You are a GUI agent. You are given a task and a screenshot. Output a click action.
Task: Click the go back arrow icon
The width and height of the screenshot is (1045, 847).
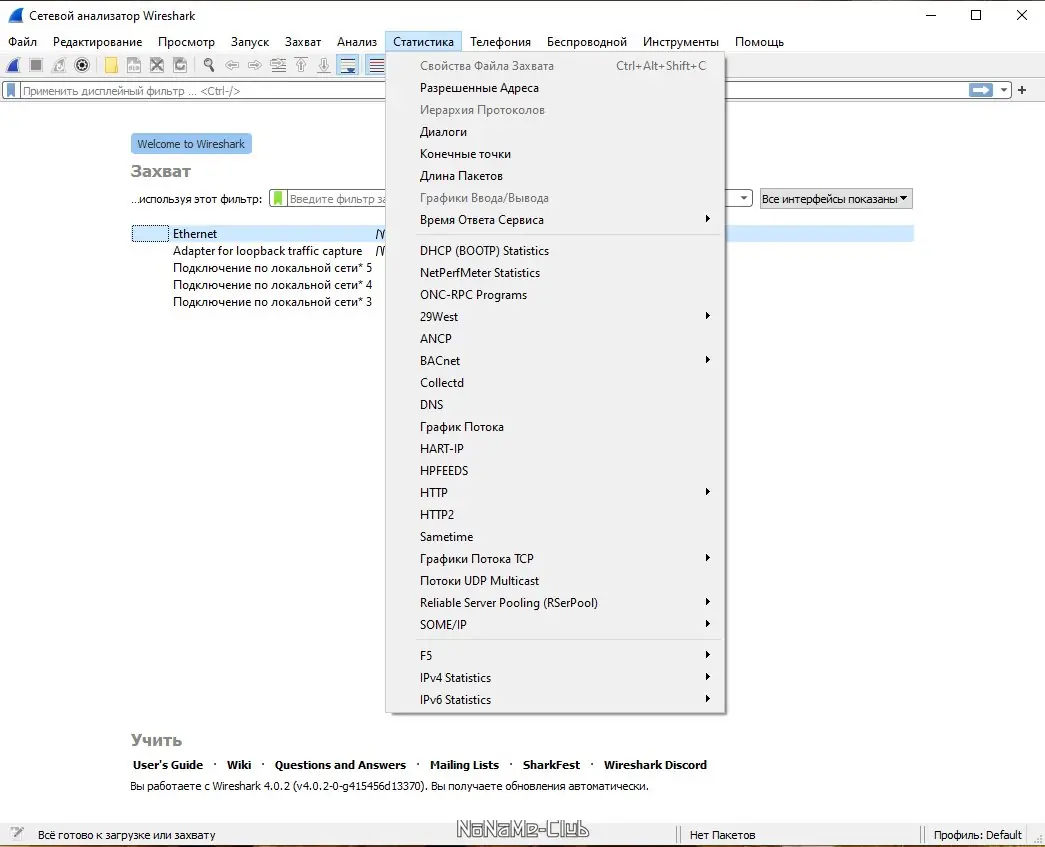point(232,65)
